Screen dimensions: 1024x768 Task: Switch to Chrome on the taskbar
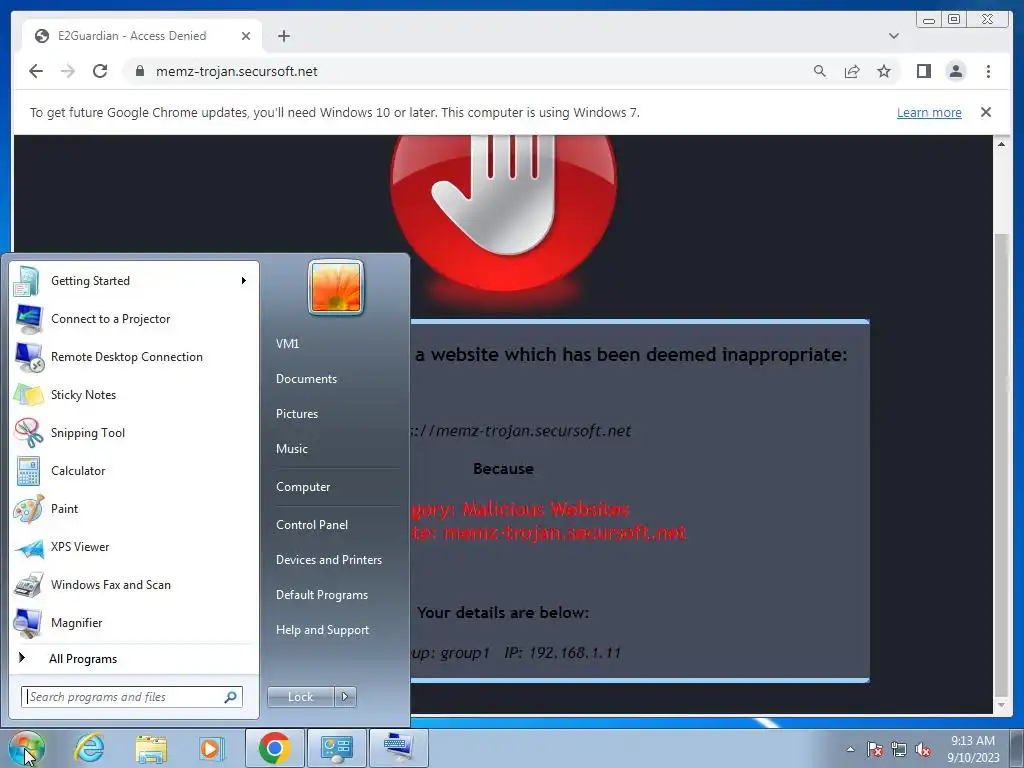(x=274, y=748)
